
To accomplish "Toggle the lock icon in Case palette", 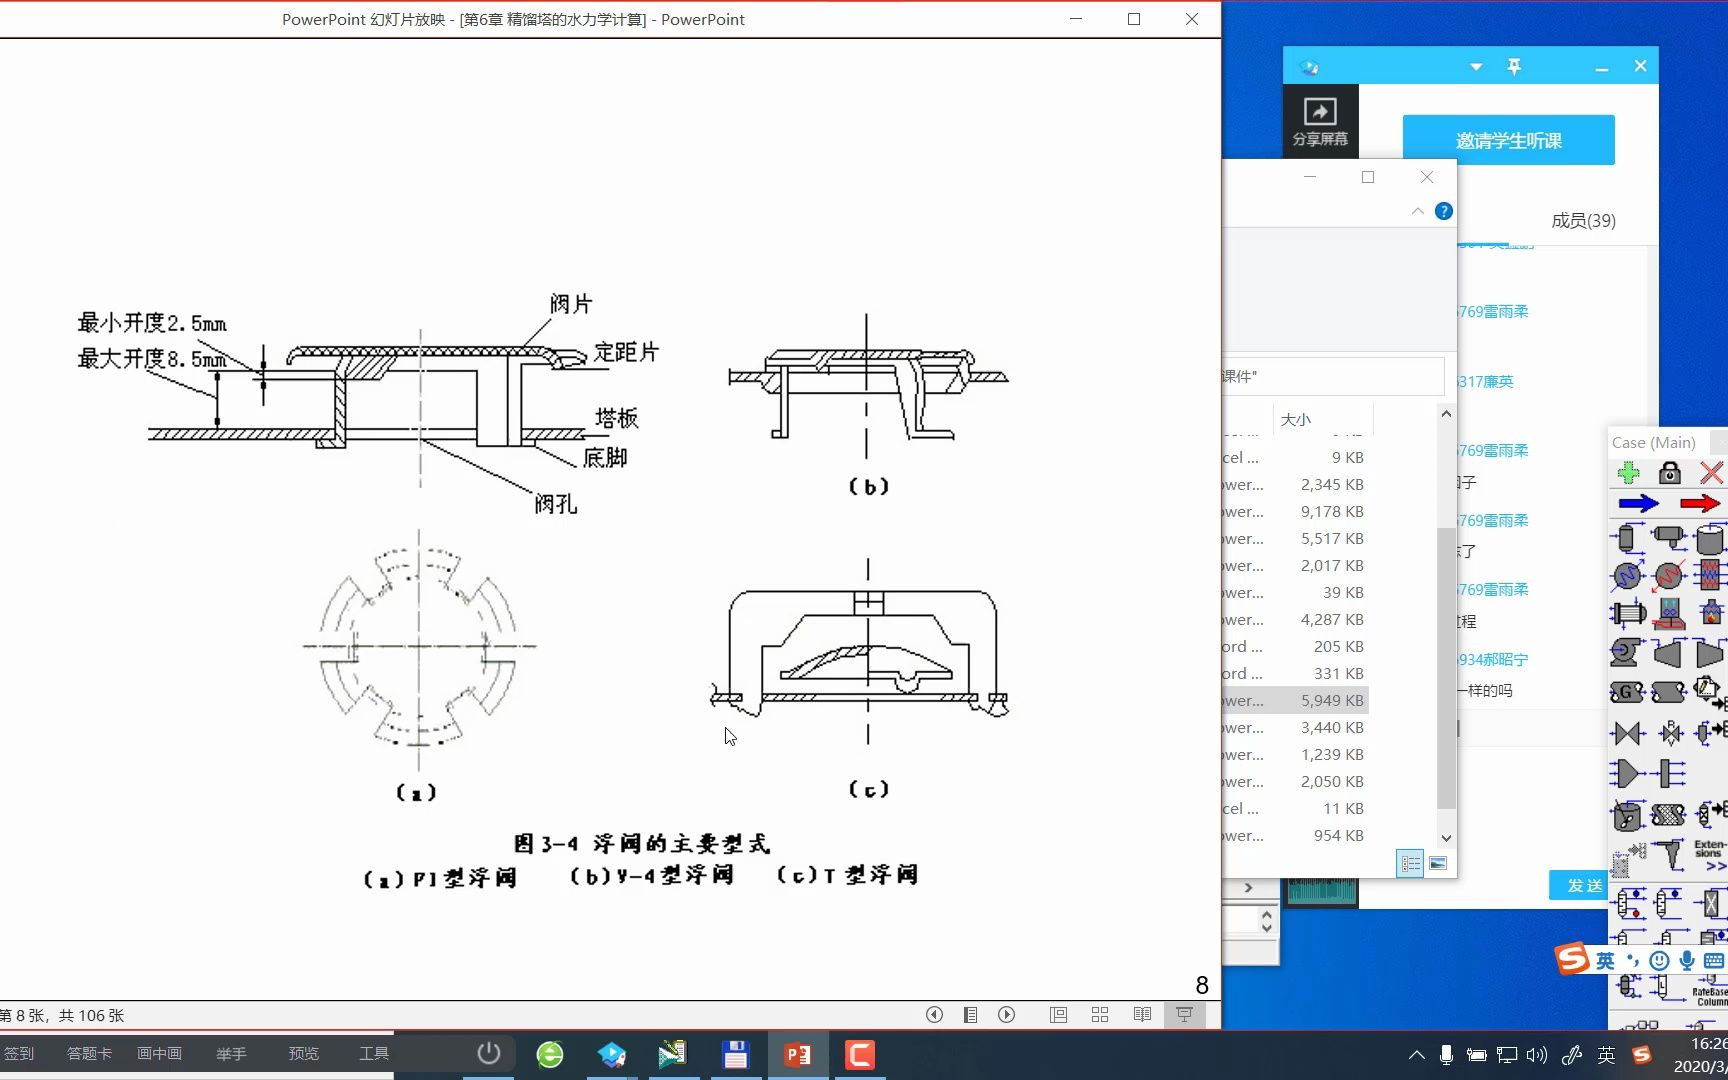I will point(1670,473).
